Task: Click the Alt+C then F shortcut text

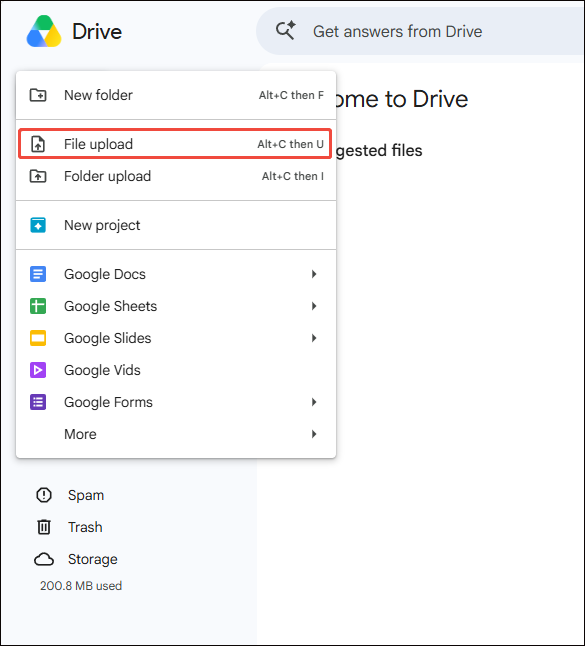Action: [x=291, y=95]
